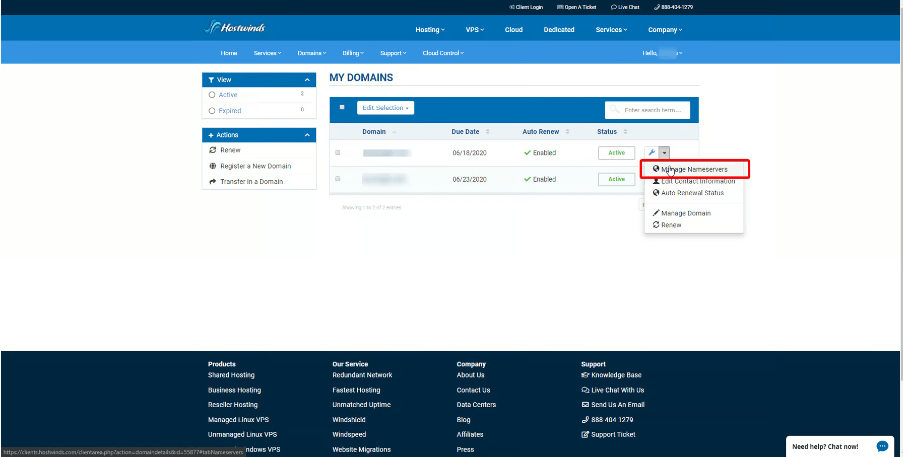Image resolution: width=903 pixels, height=457 pixels.
Task: Open the Dedicated page
Action: [x=559, y=29]
